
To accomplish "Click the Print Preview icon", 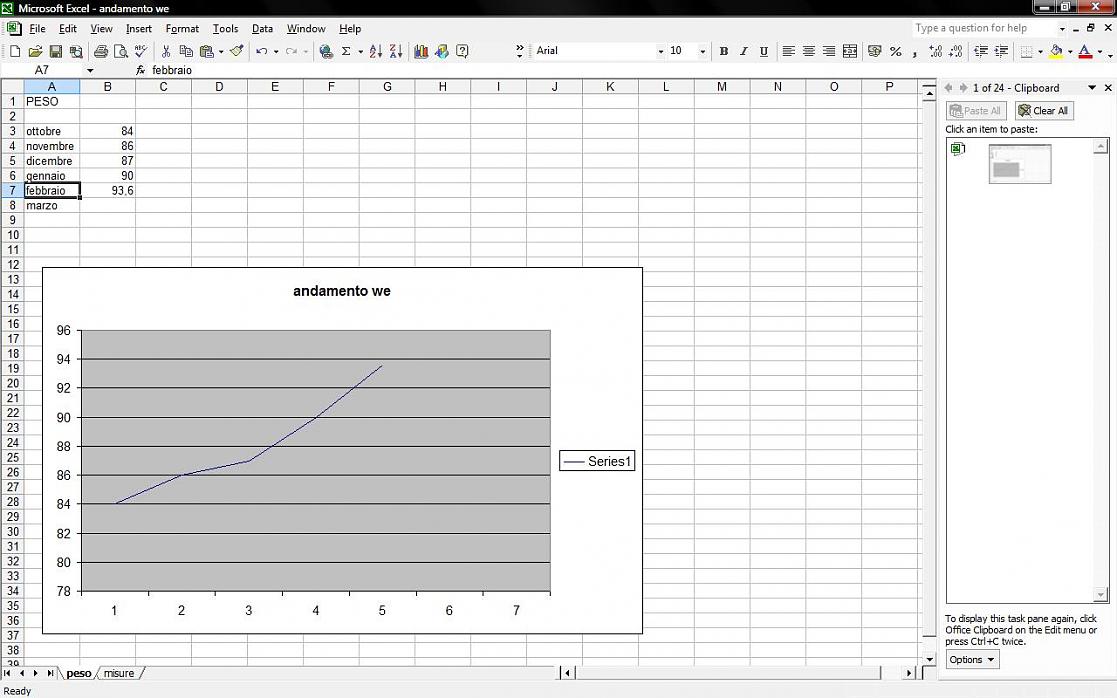I will tap(121, 51).
